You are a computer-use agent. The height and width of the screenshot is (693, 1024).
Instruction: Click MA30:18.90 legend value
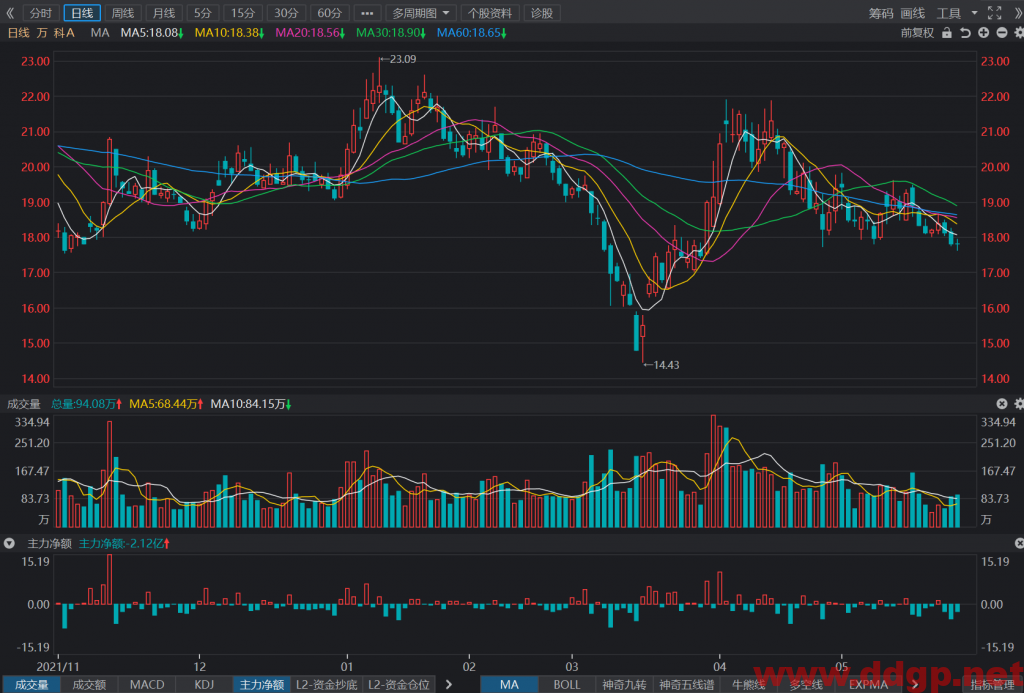(391, 33)
